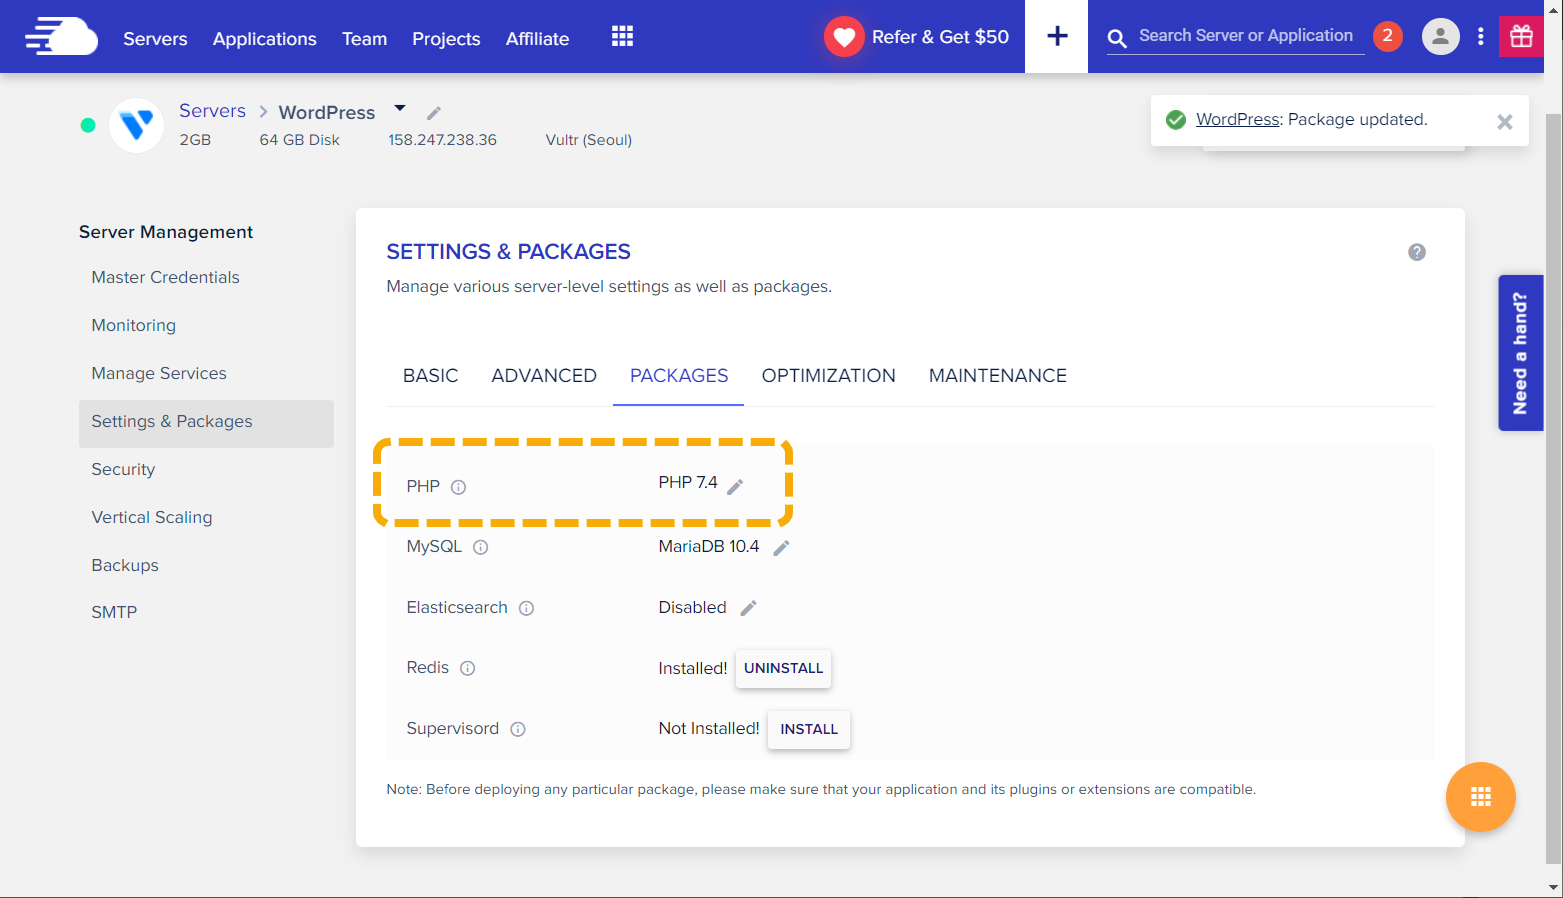The image size is (1563, 898).
Task: Switch to the ADVANCED tab
Action: click(x=544, y=376)
